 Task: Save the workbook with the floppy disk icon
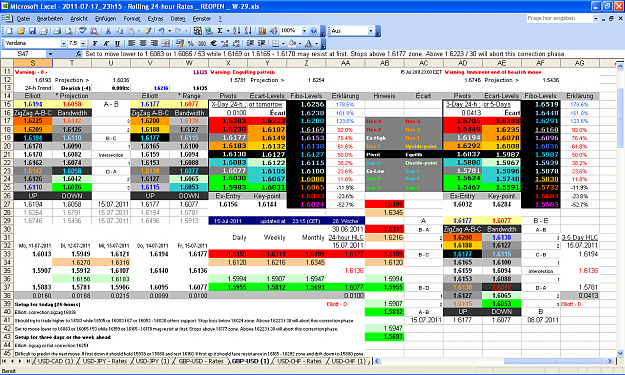point(32,31)
